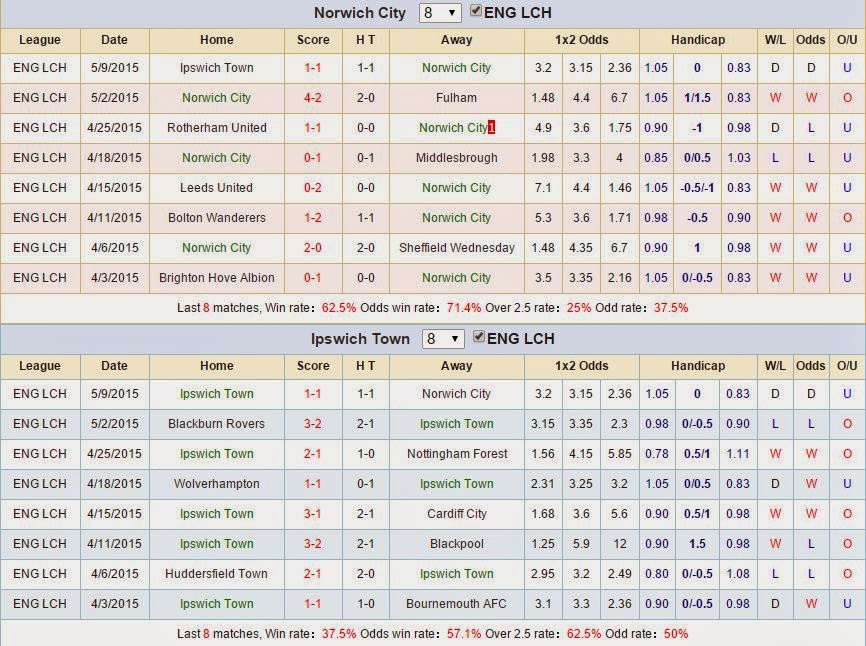Image resolution: width=866 pixels, height=646 pixels.
Task: Open Blackburn Rovers team link
Action: pos(216,423)
